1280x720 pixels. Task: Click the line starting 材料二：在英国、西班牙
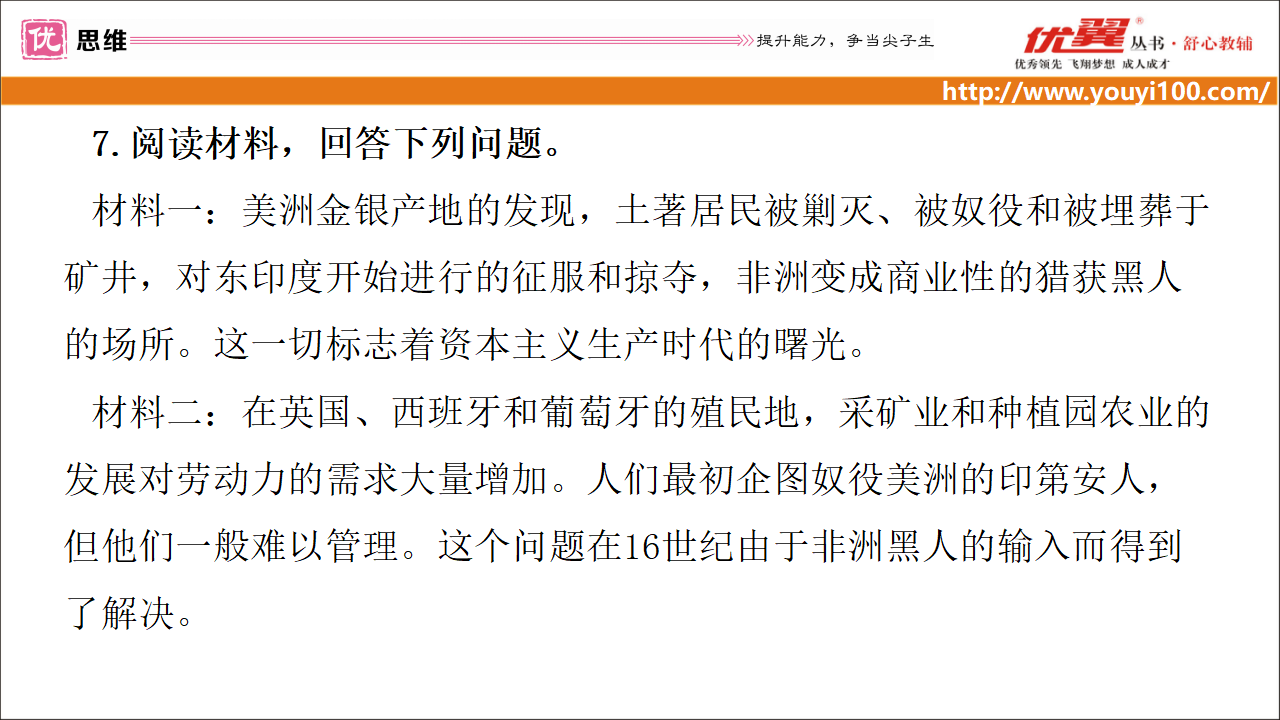point(652,412)
